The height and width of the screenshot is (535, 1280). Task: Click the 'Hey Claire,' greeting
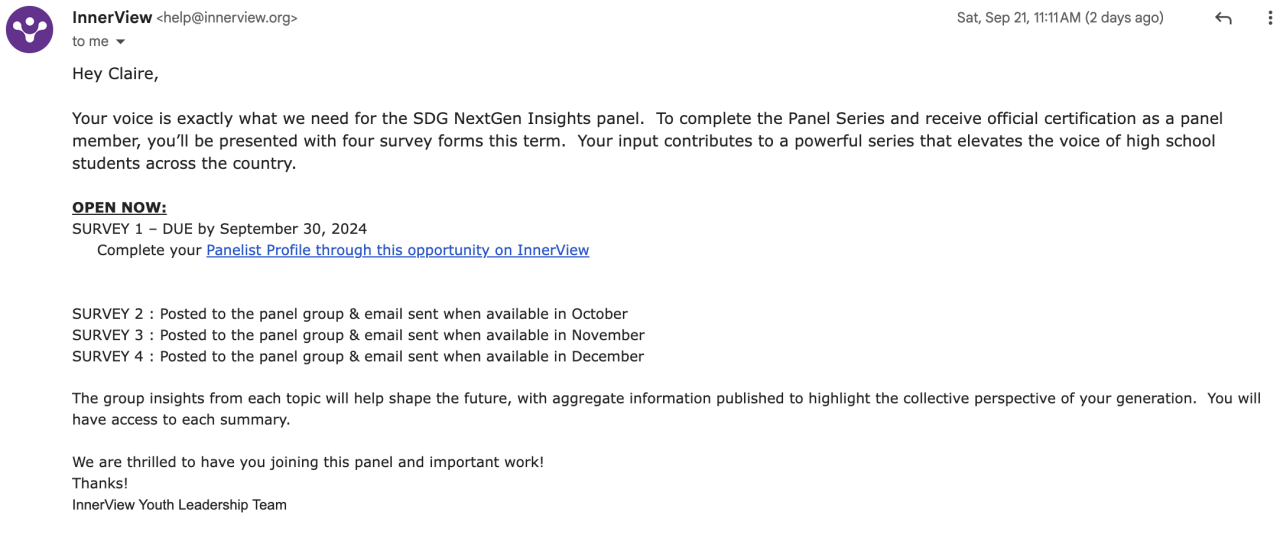tap(115, 74)
